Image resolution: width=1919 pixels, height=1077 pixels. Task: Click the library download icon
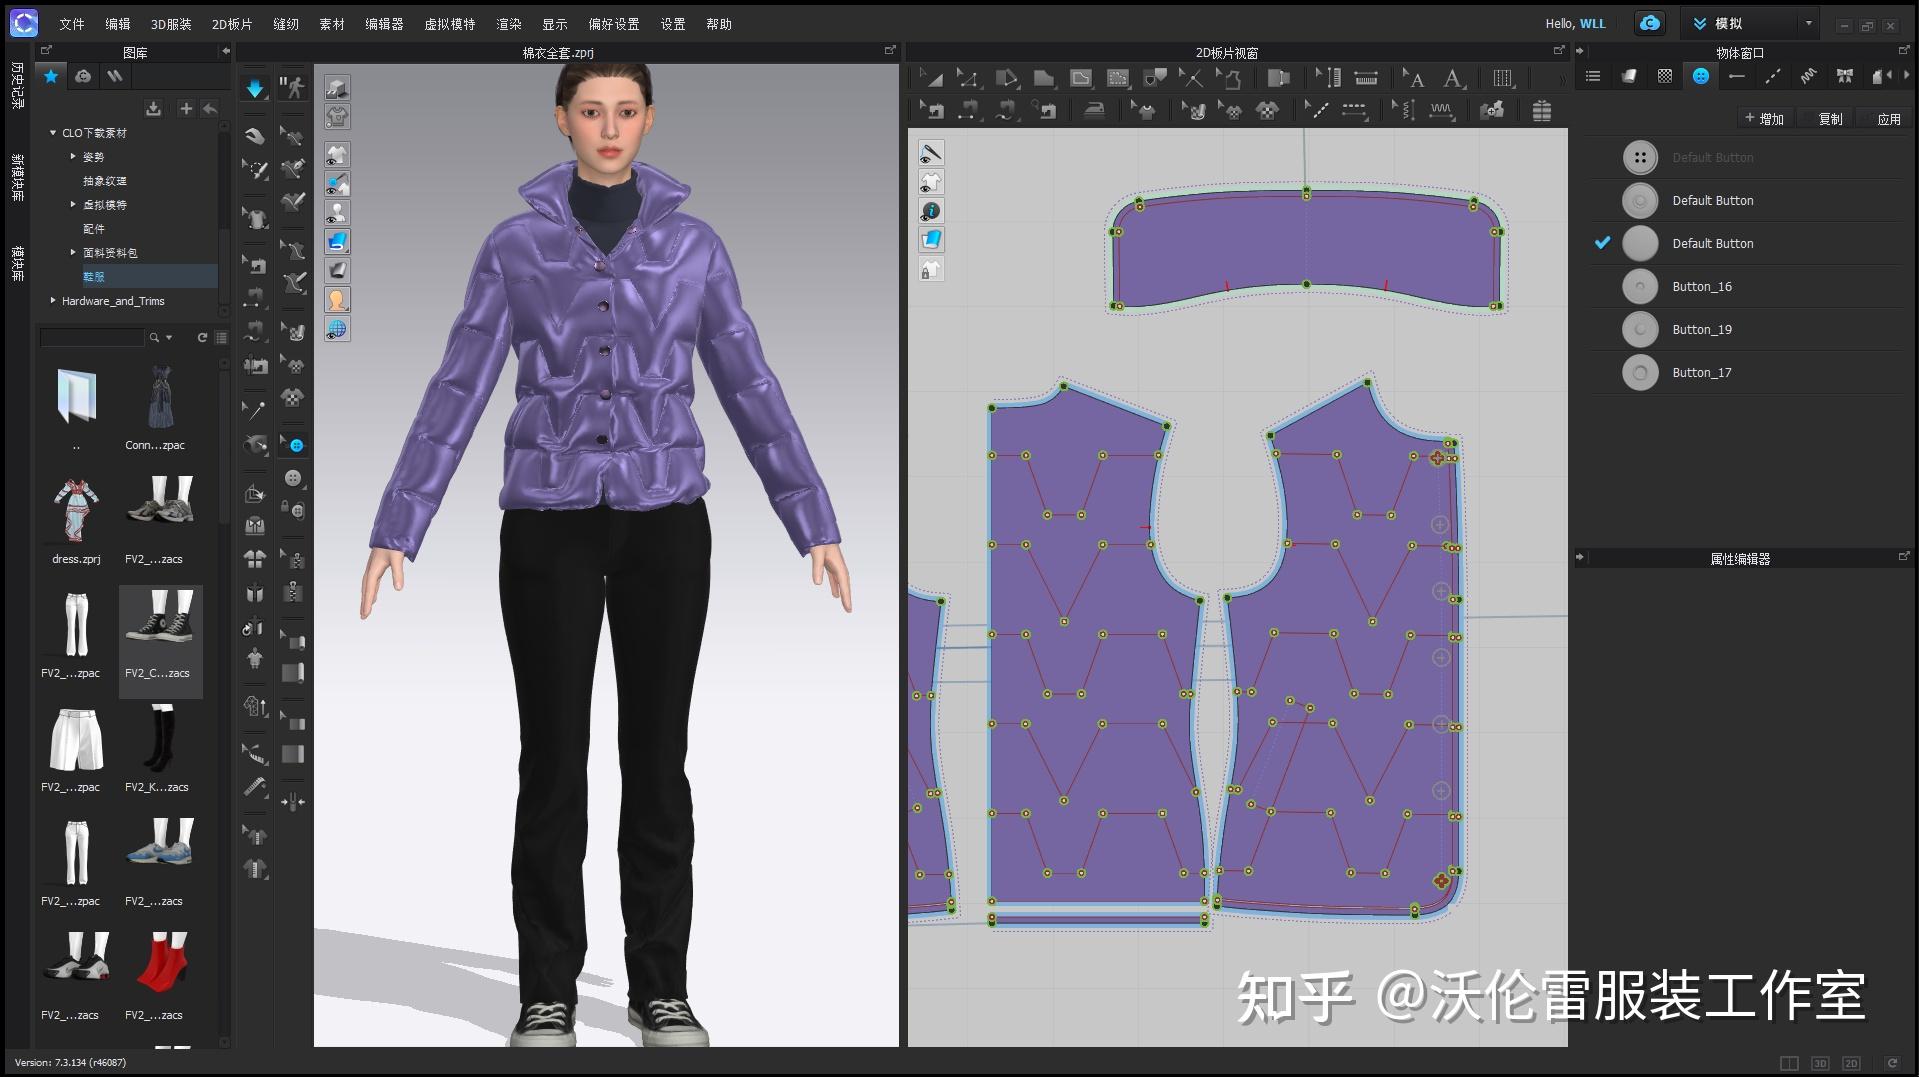pyautogui.click(x=153, y=108)
